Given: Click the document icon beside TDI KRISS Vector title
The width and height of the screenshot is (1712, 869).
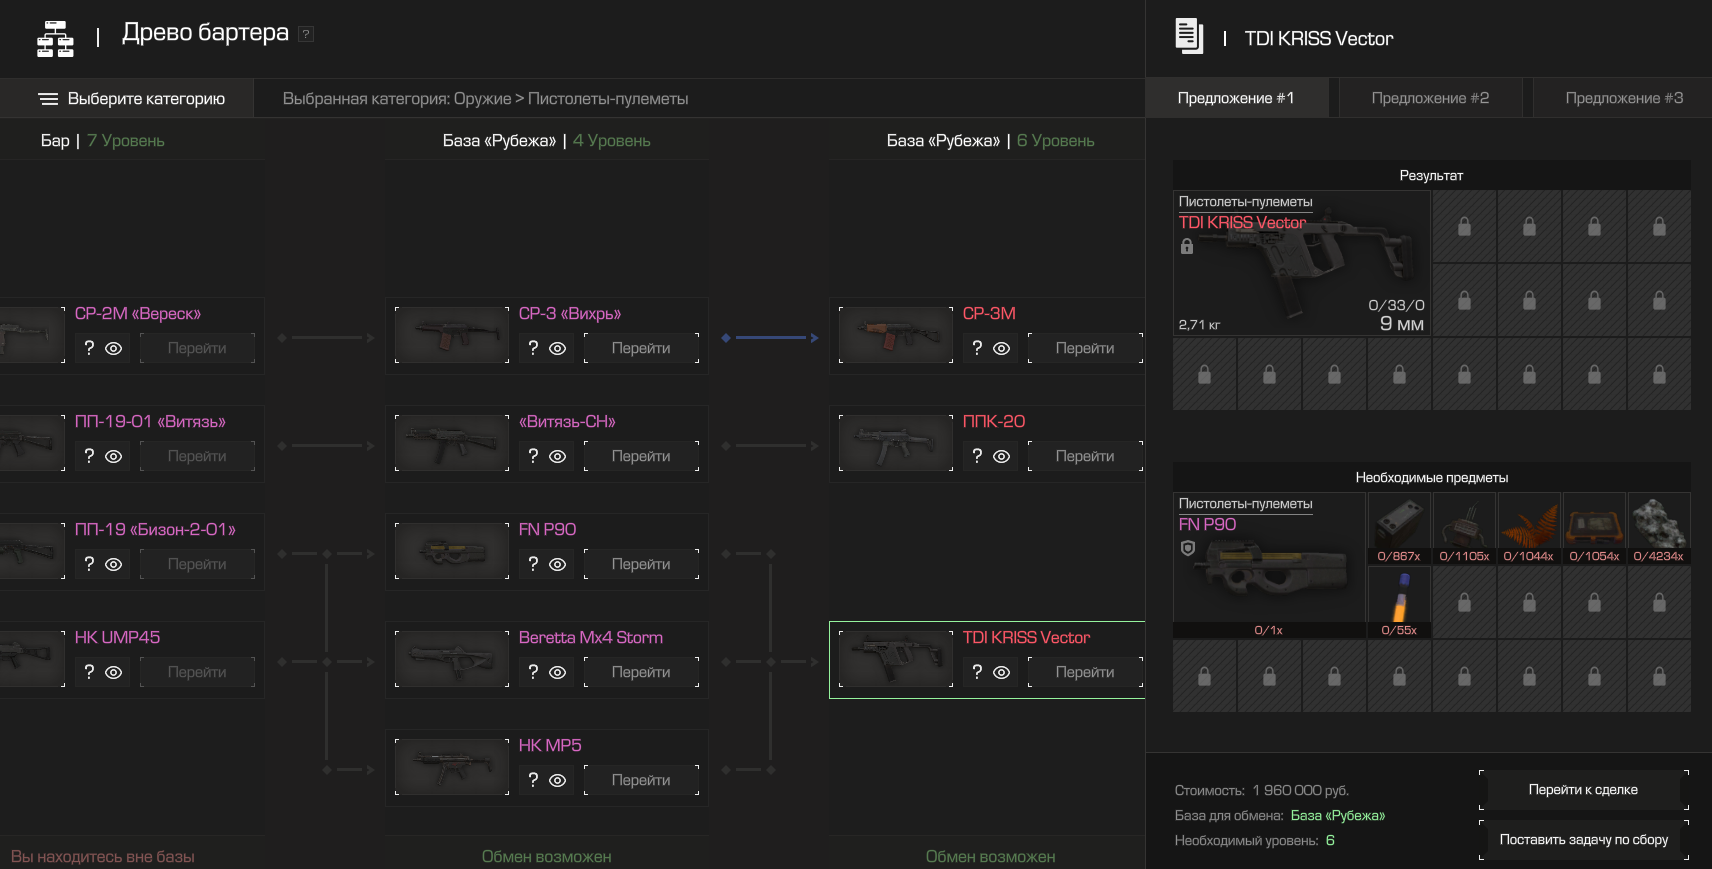Looking at the screenshot, I should click(1189, 36).
